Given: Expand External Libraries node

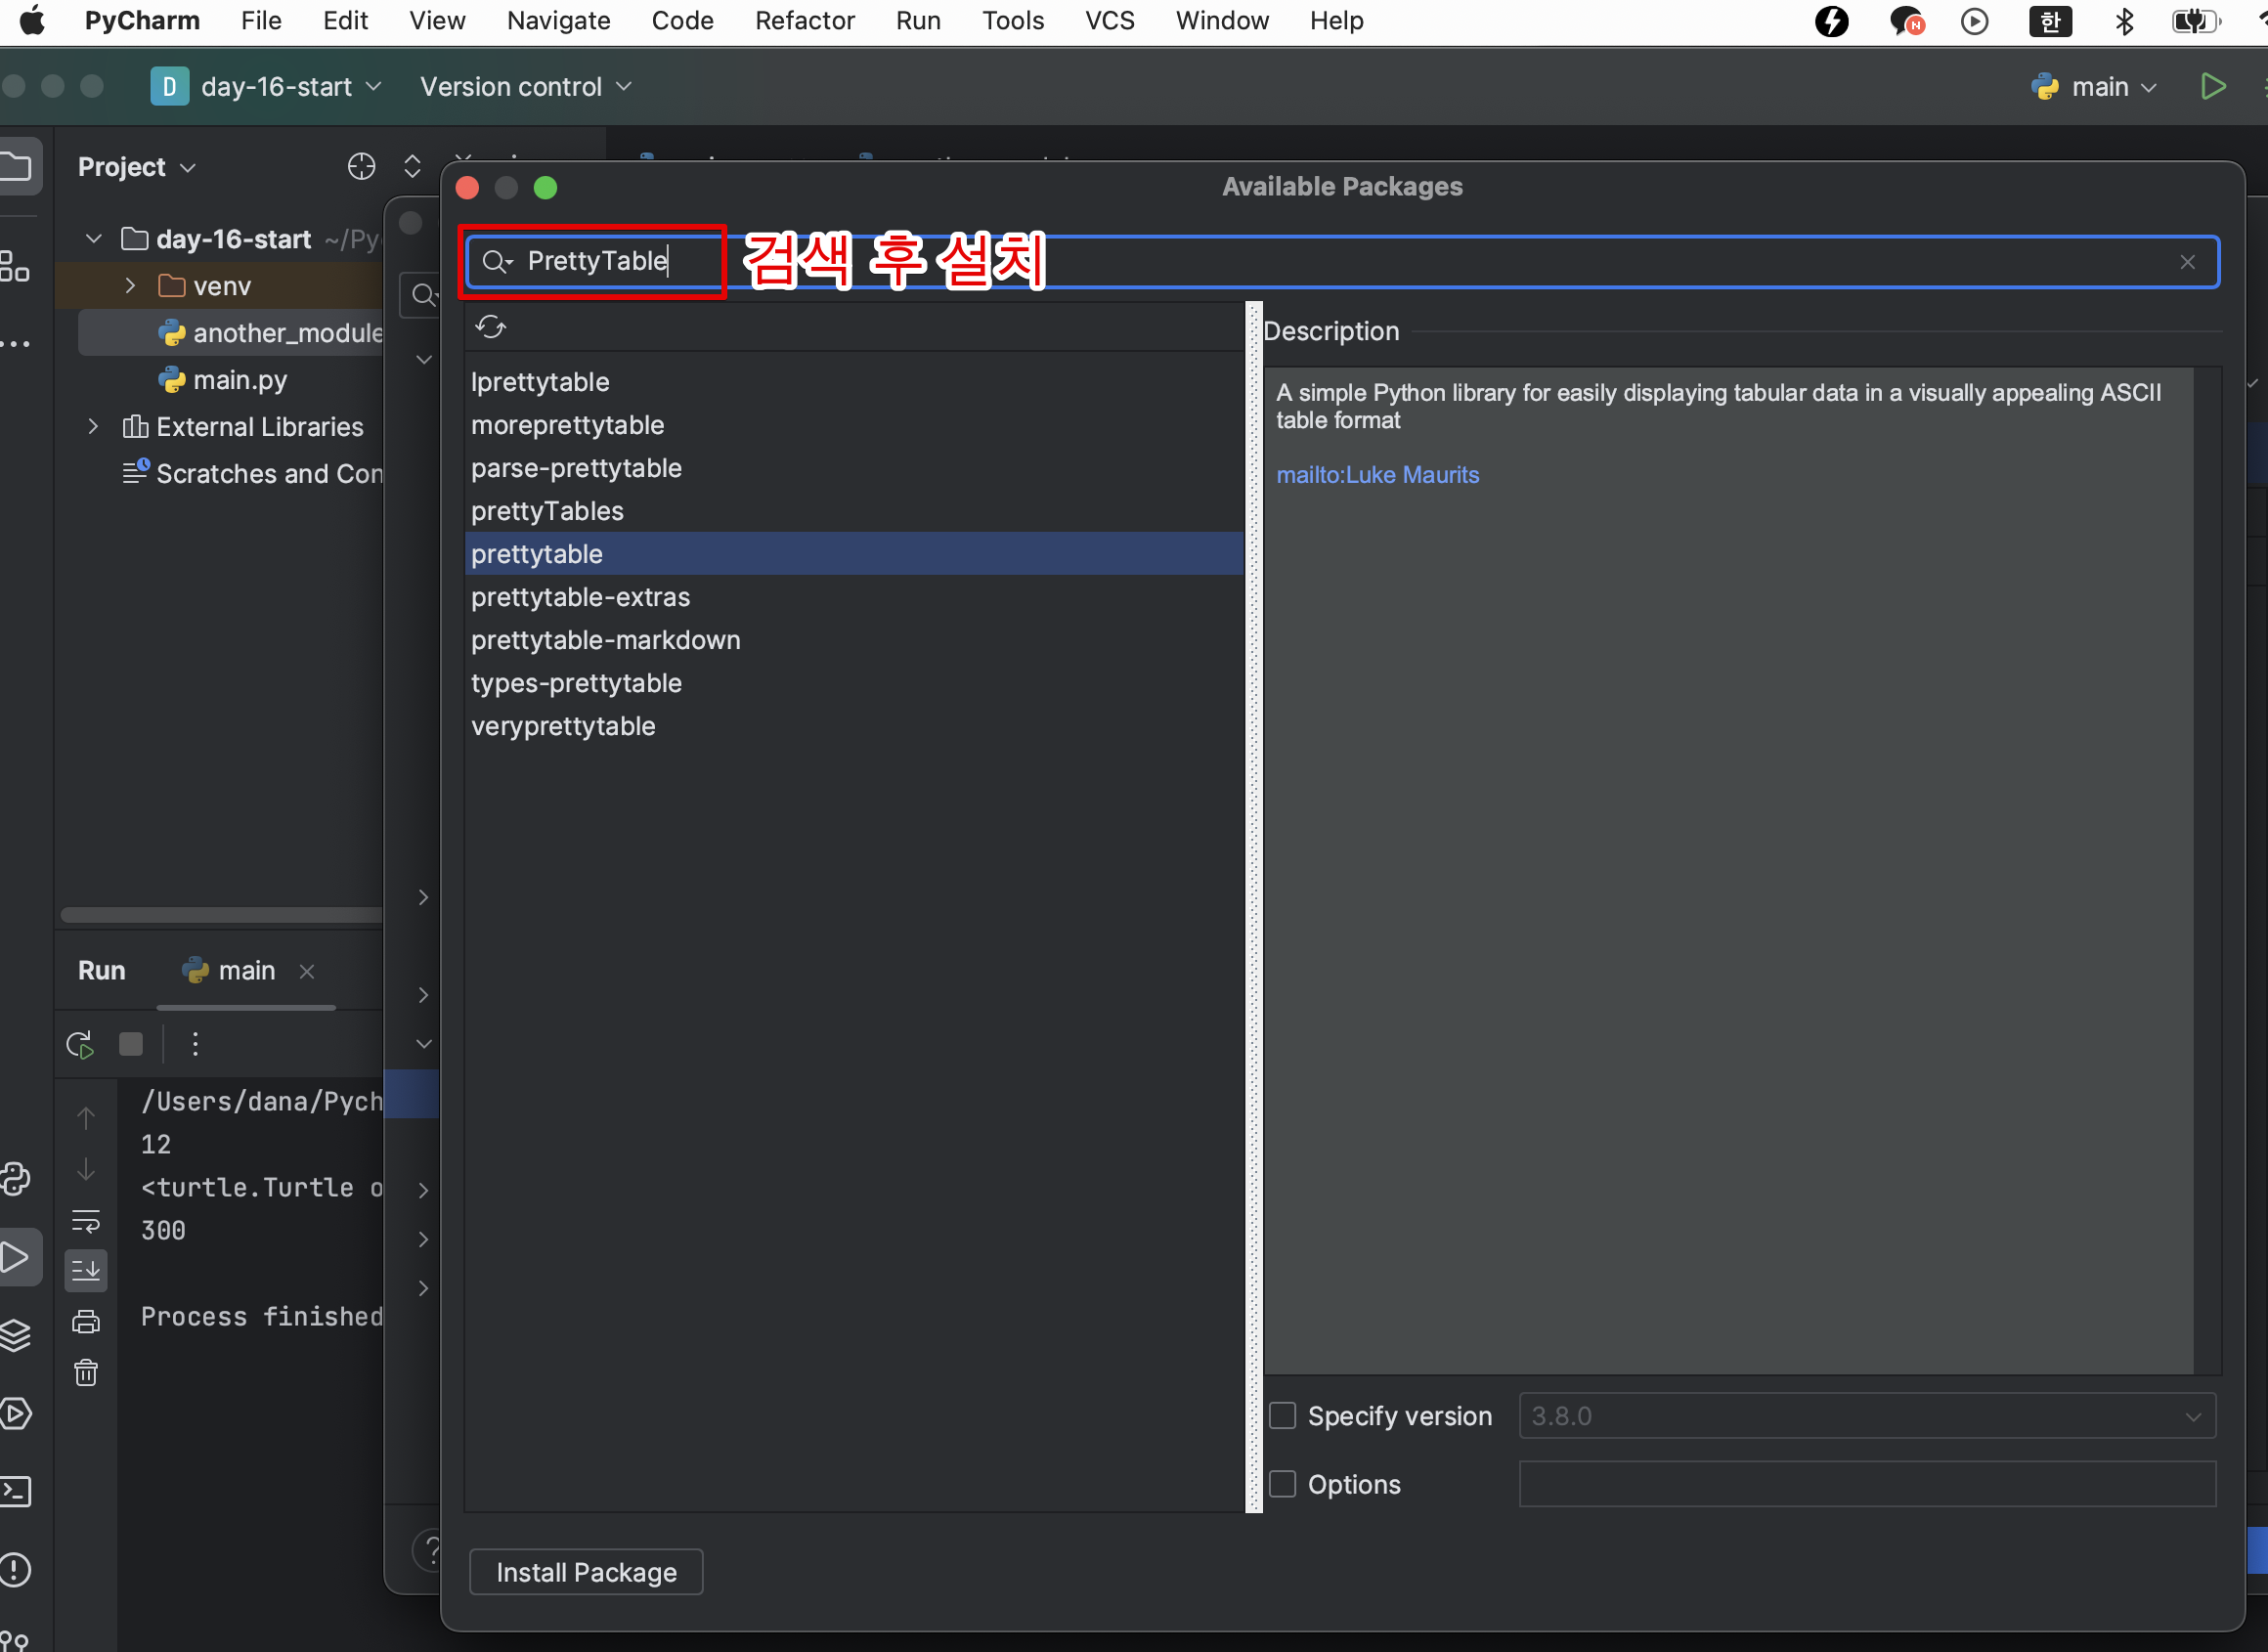Looking at the screenshot, I should (93, 426).
